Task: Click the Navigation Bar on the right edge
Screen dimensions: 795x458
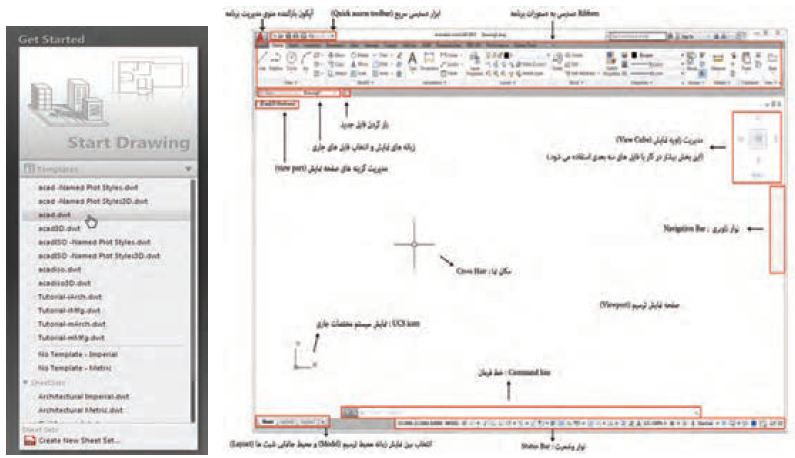Action: (777, 229)
